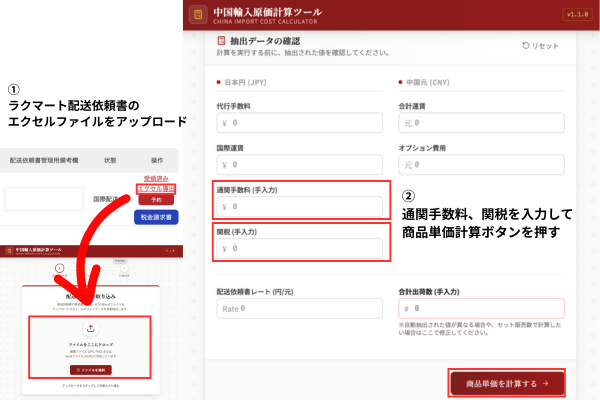Image resolution: width=600 pixels, height=400 pixels.
Task: Click the 配送依頼書管理用備考欄 column header
Action: (x=44, y=160)
